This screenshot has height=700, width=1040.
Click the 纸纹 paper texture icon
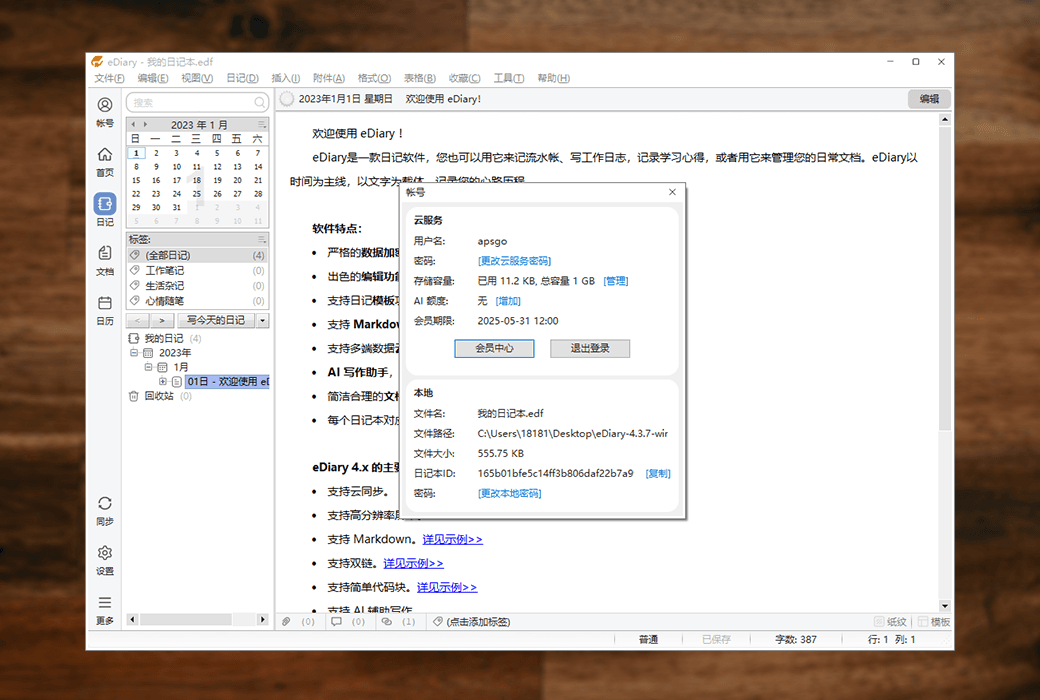(879, 622)
